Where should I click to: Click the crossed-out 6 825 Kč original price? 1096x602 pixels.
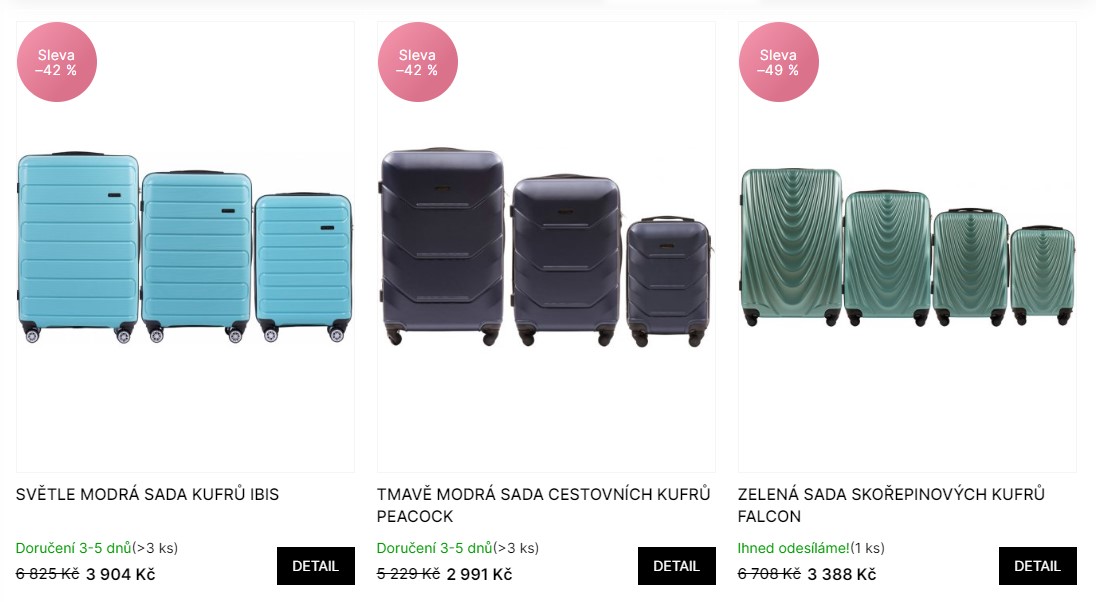click(x=47, y=574)
